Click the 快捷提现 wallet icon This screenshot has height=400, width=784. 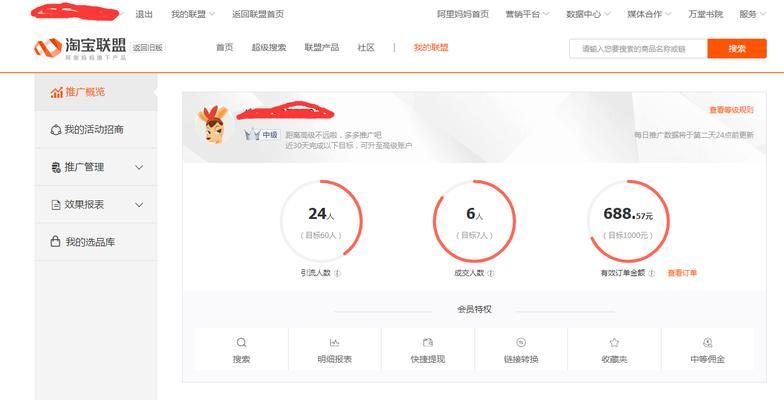[428, 342]
